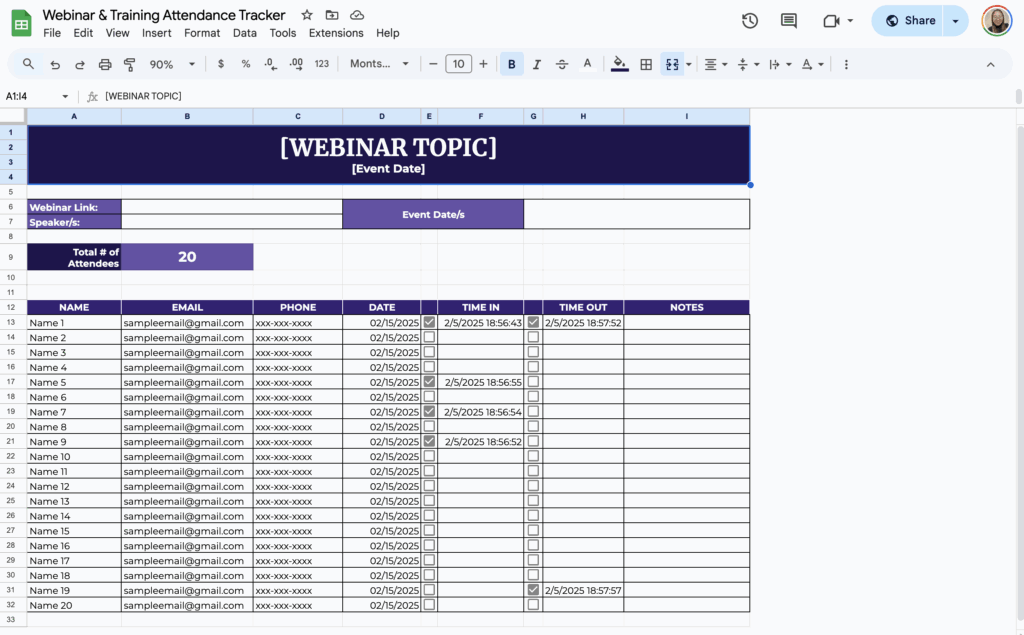This screenshot has width=1024, height=635.
Task: Select the paint format tool
Action: (x=131, y=63)
